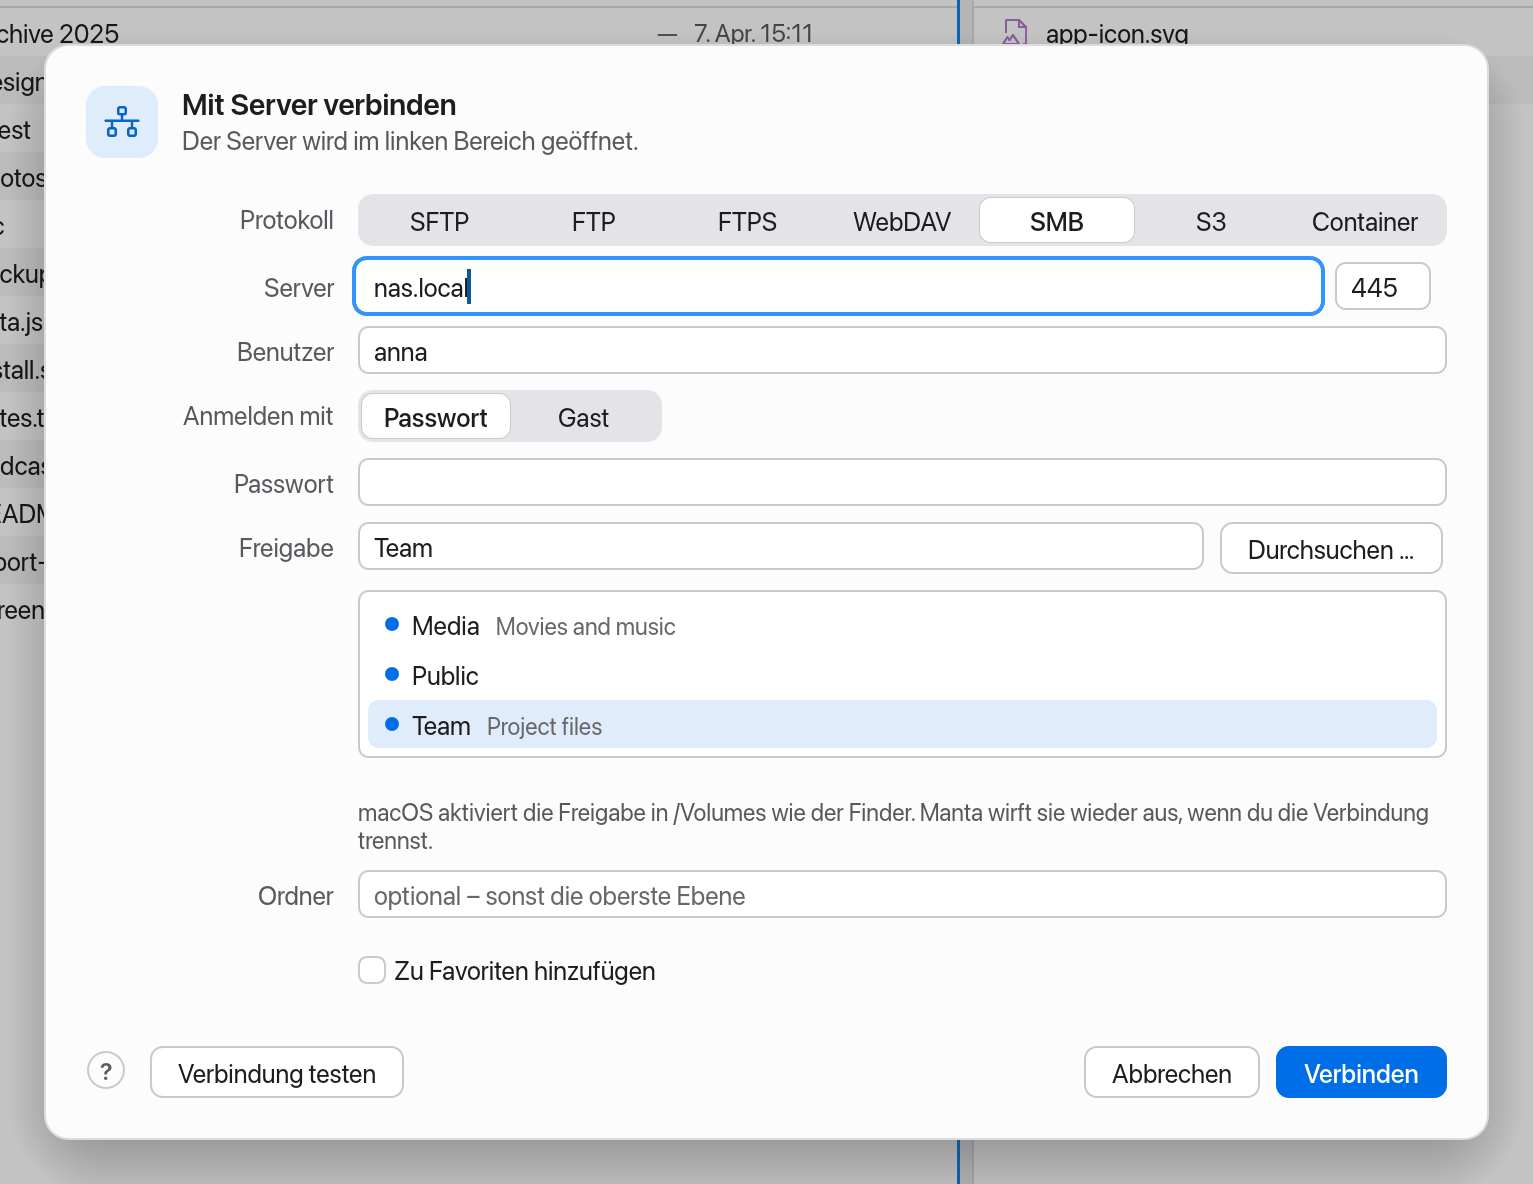Click the app-icon.svg file icon in background window
This screenshot has height=1184, width=1533.
click(1015, 32)
